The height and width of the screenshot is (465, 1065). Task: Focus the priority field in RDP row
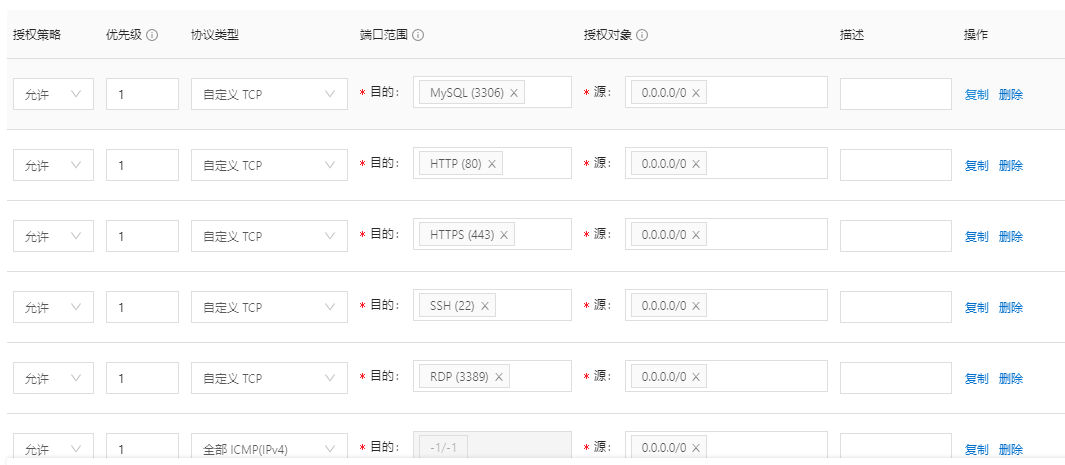(143, 377)
